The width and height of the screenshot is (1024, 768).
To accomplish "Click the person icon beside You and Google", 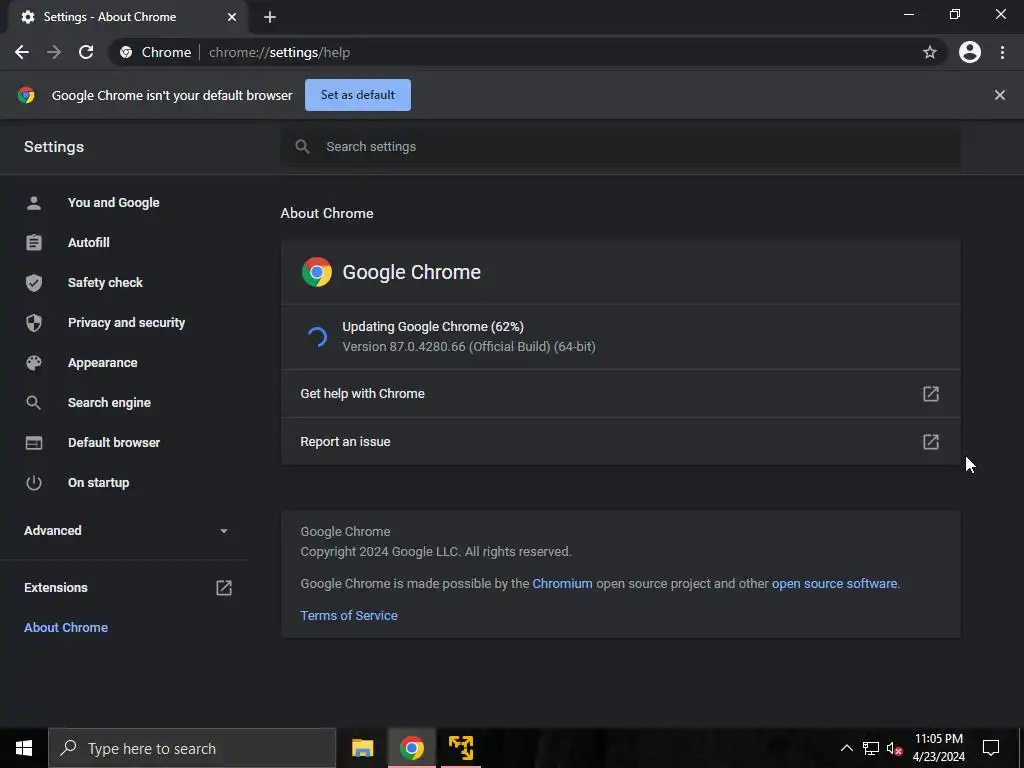I will (x=34, y=202).
